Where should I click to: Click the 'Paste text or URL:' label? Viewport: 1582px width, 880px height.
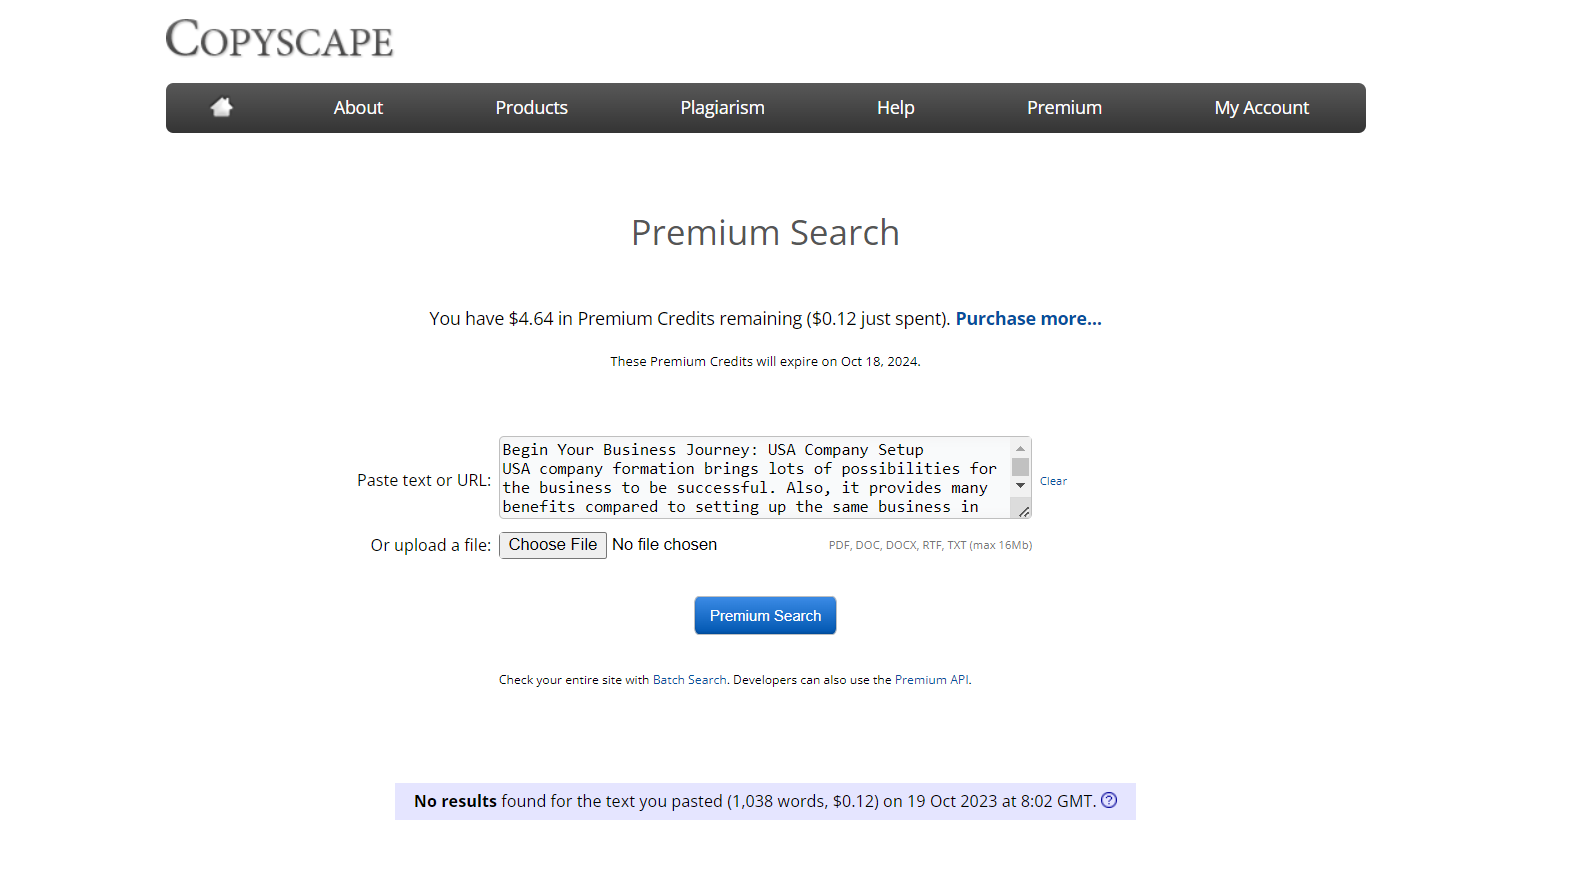[424, 480]
